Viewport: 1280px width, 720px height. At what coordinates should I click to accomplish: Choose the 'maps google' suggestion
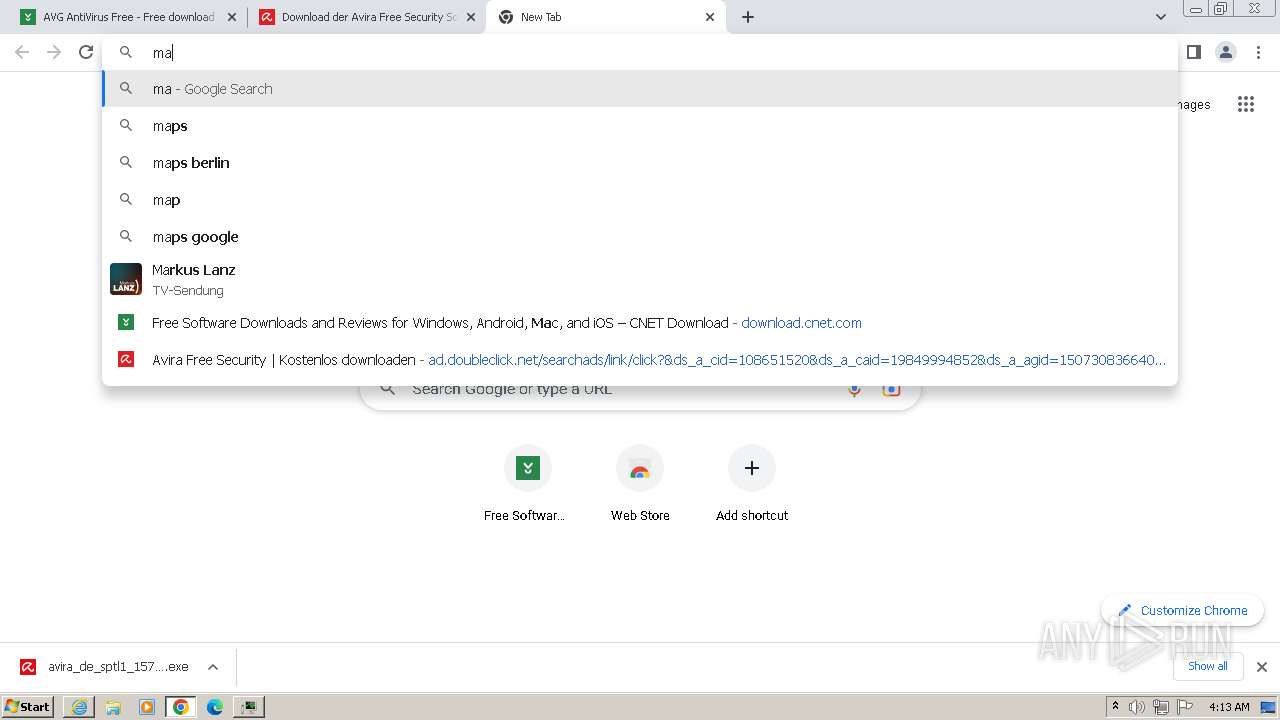pos(640,237)
